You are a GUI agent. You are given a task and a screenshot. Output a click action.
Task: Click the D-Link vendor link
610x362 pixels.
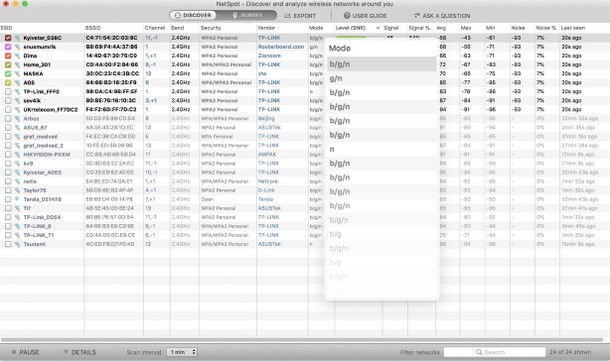266,190
